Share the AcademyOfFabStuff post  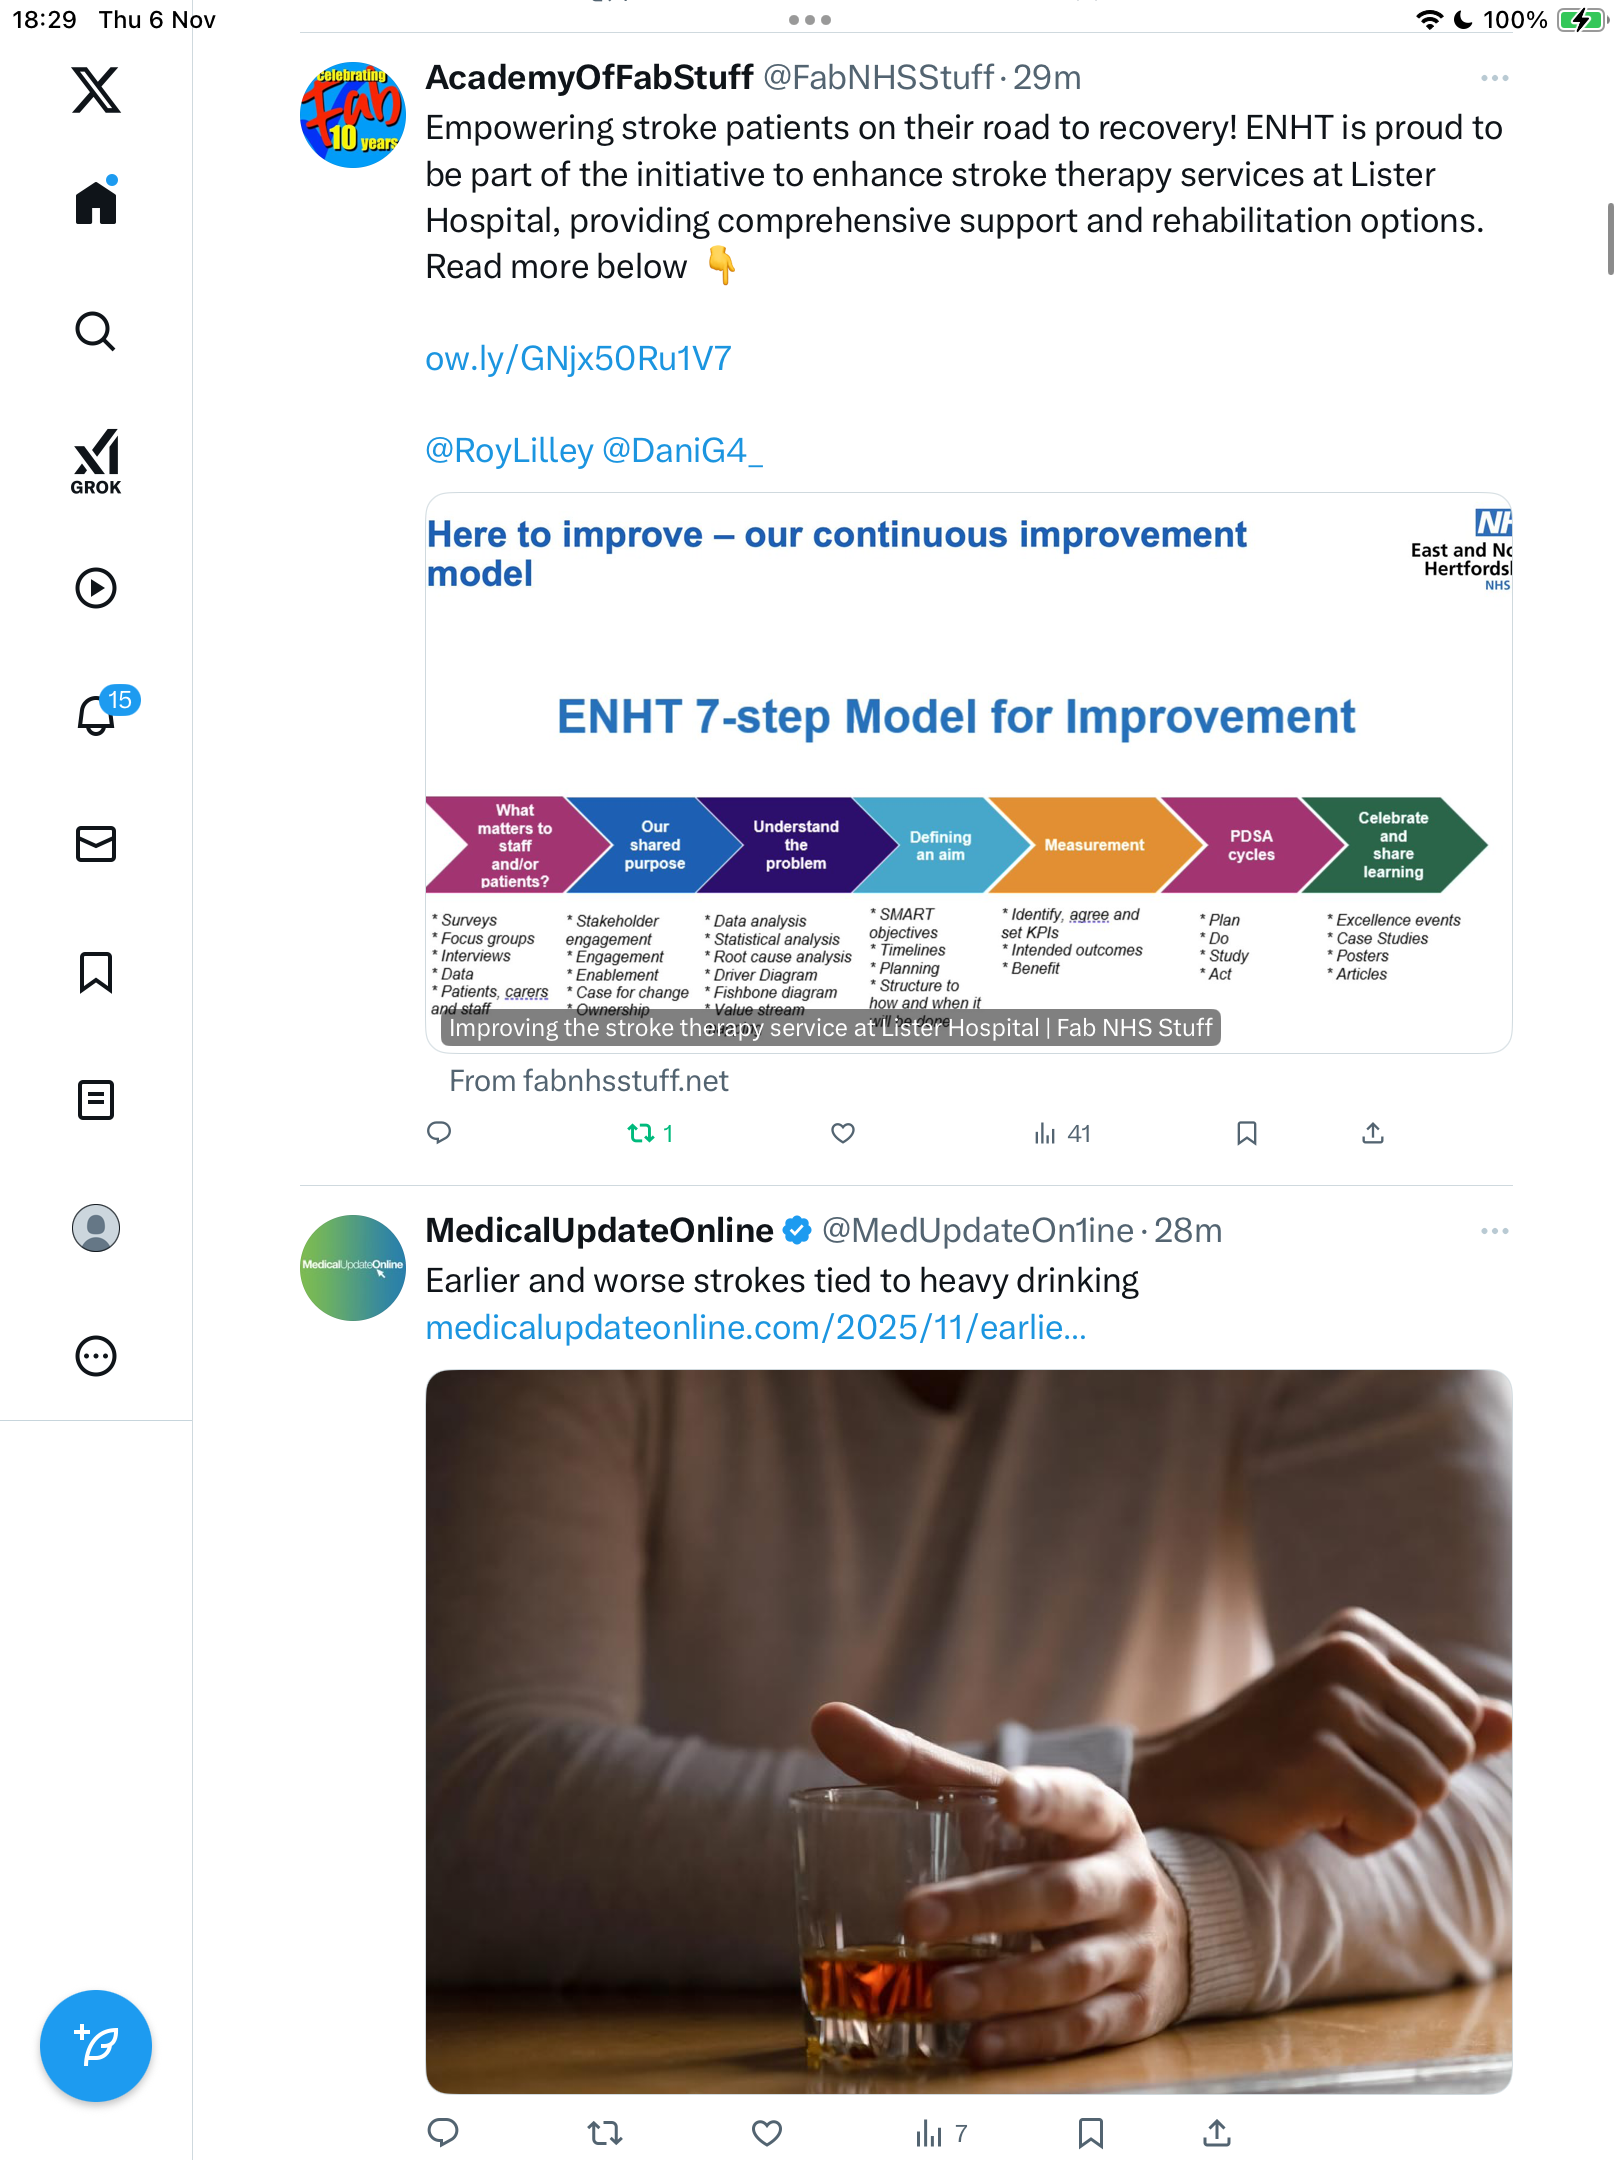(1373, 1133)
